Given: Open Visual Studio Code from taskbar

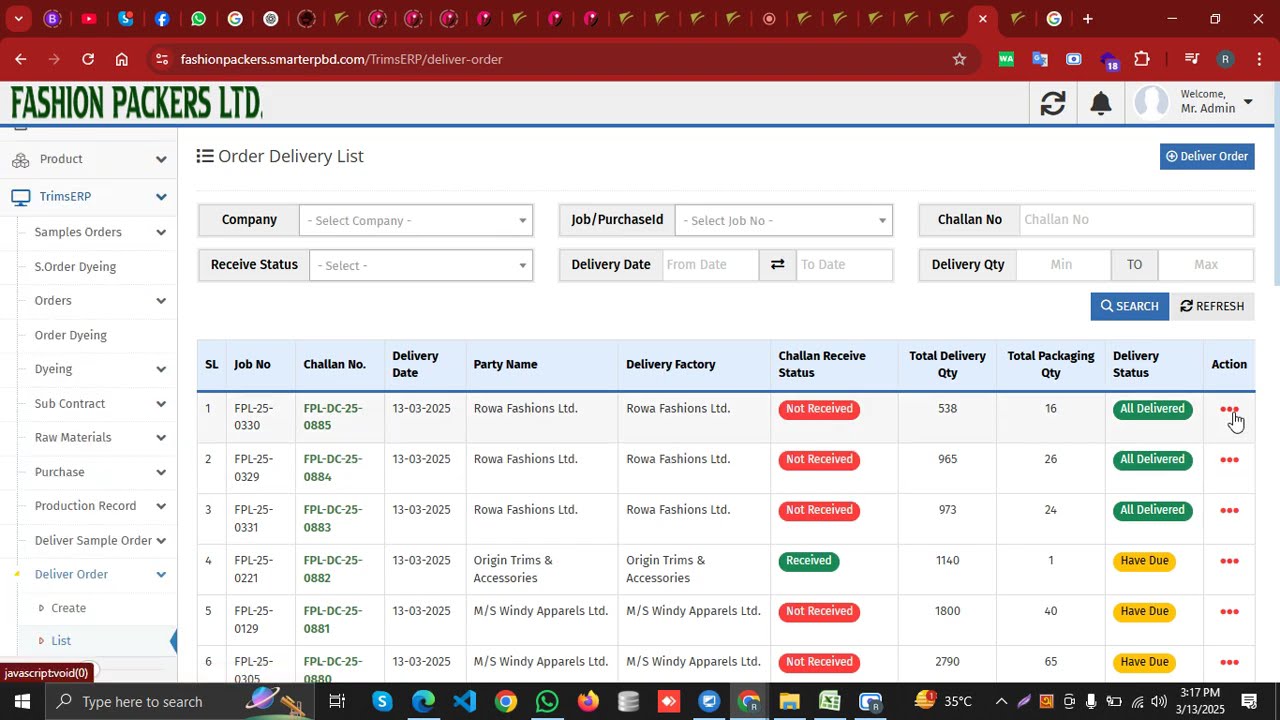Looking at the screenshot, I should coord(464,701).
